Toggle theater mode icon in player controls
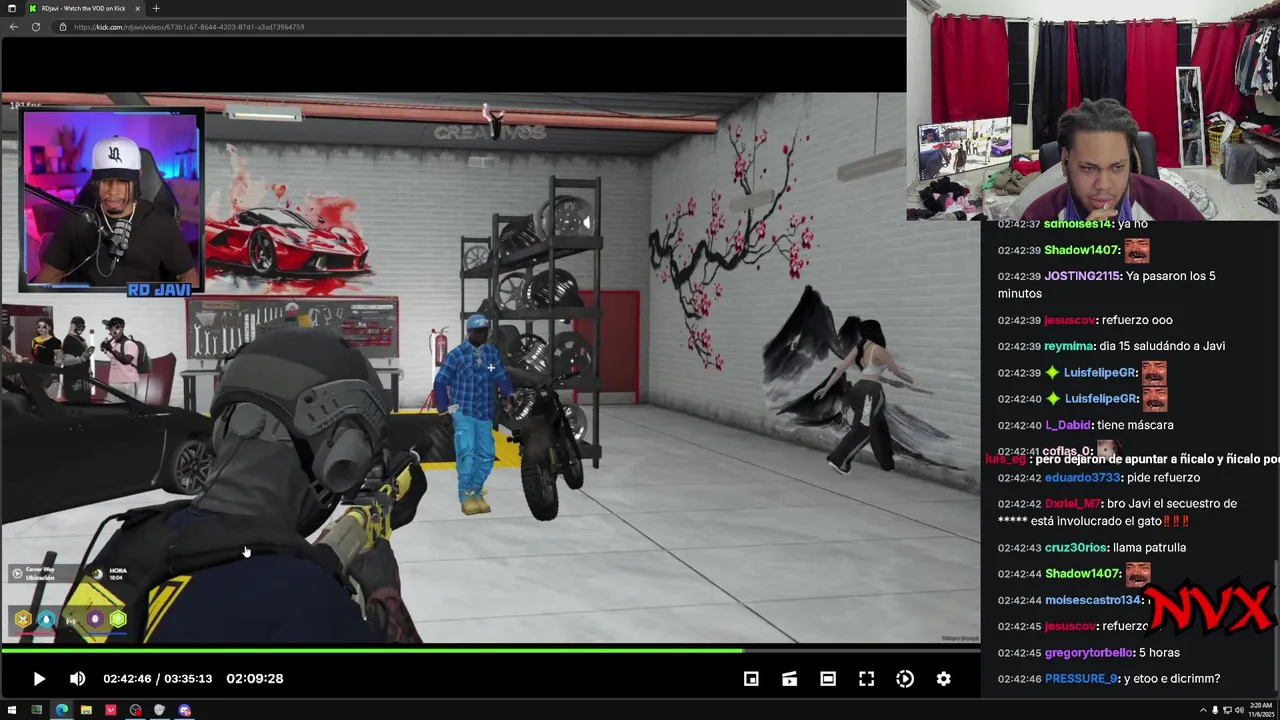The height and width of the screenshot is (720, 1280). pos(828,679)
